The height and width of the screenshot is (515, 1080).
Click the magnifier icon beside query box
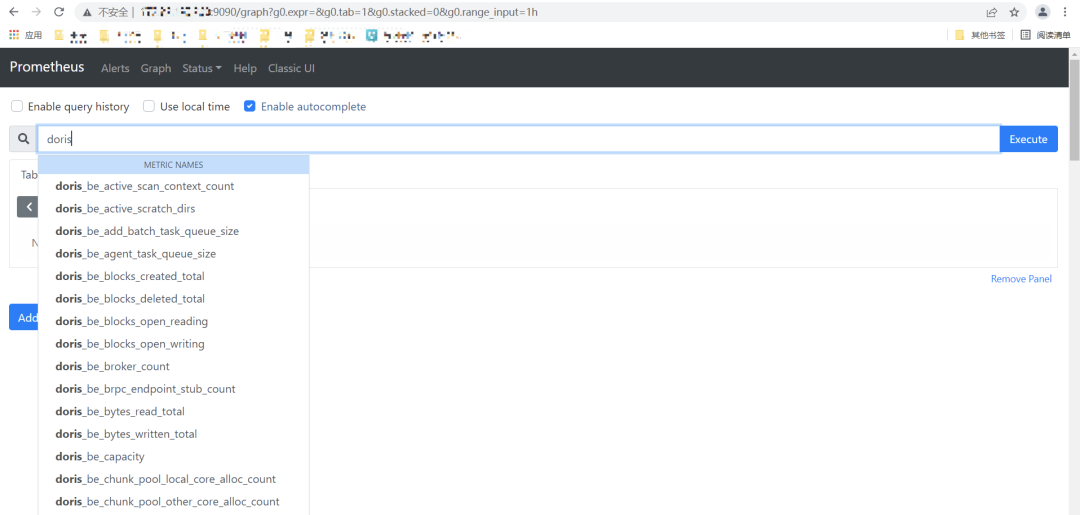(x=23, y=139)
